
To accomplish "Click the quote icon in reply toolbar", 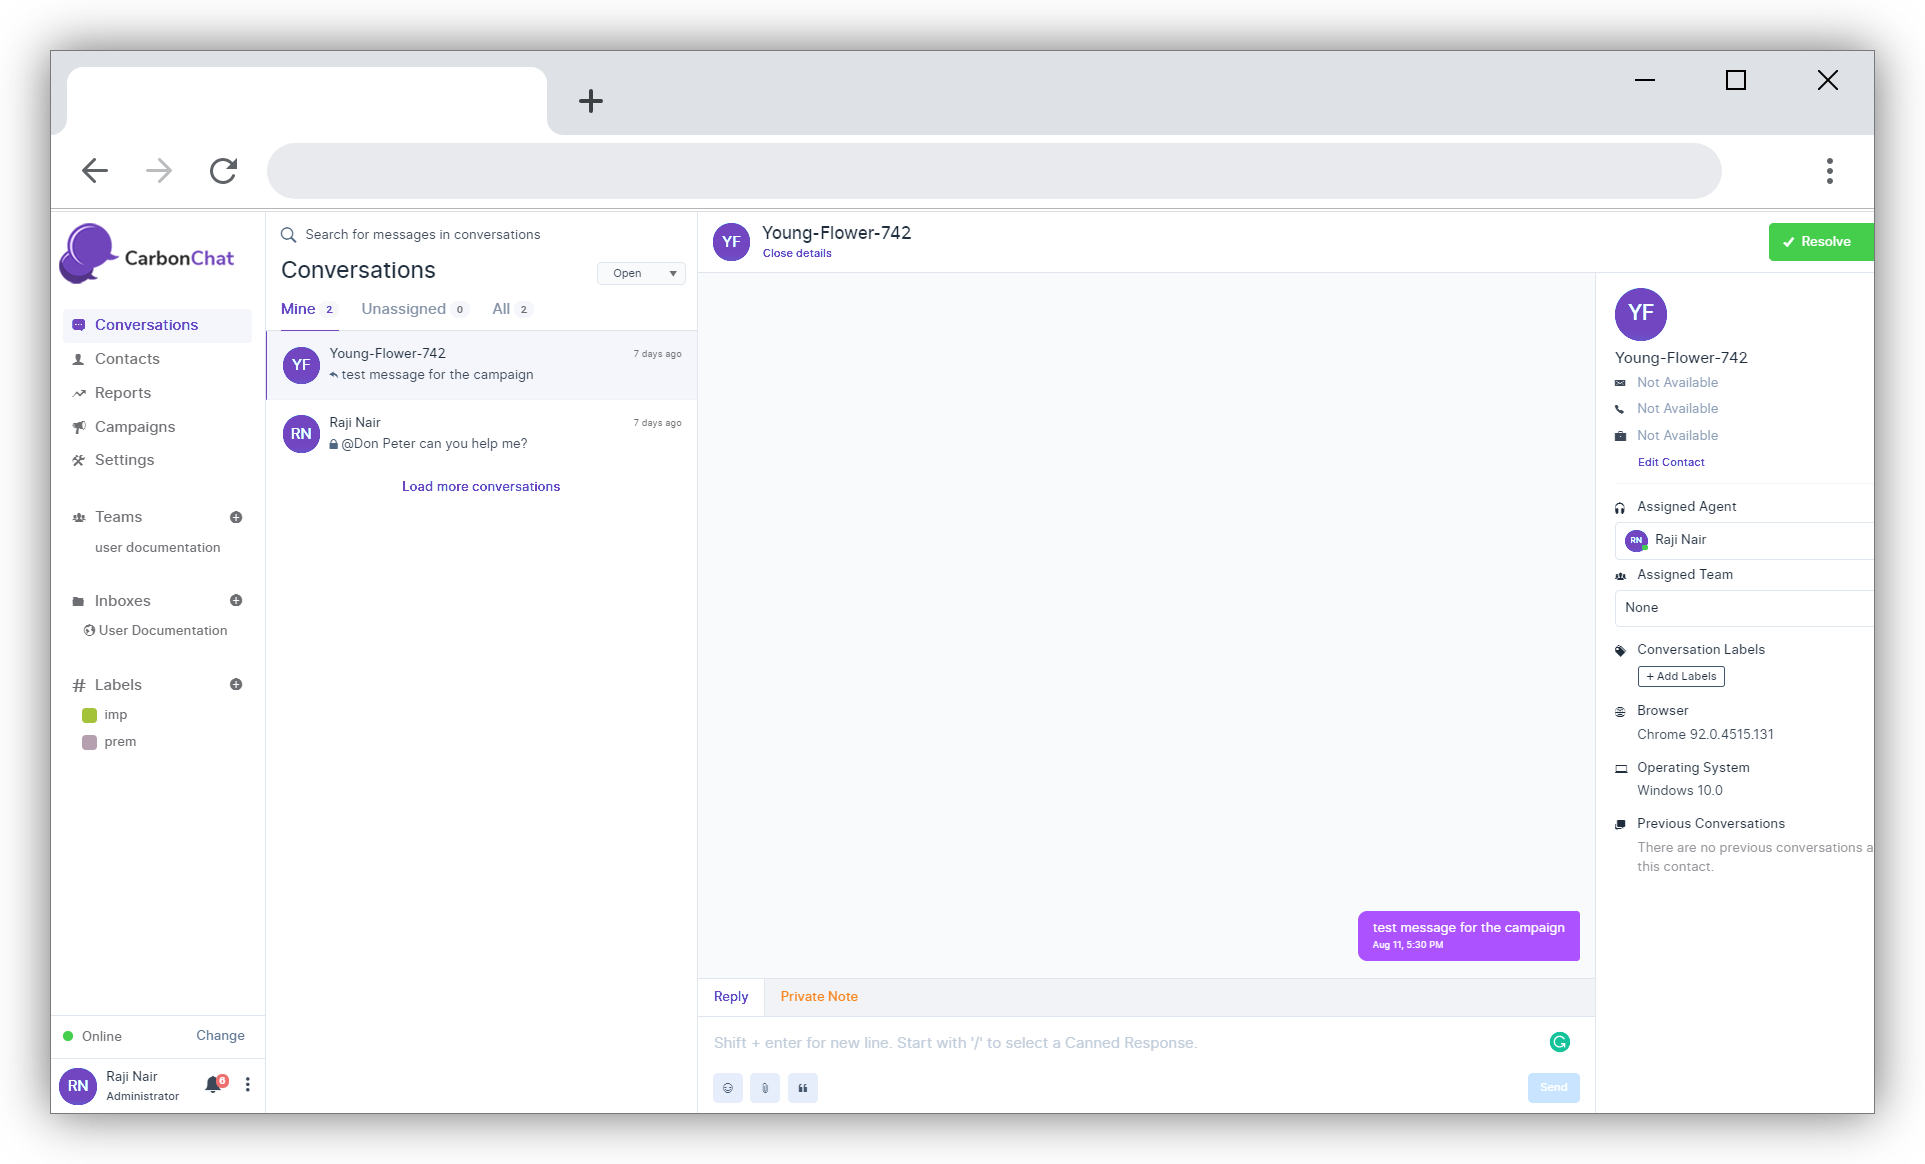I will click(803, 1088).
